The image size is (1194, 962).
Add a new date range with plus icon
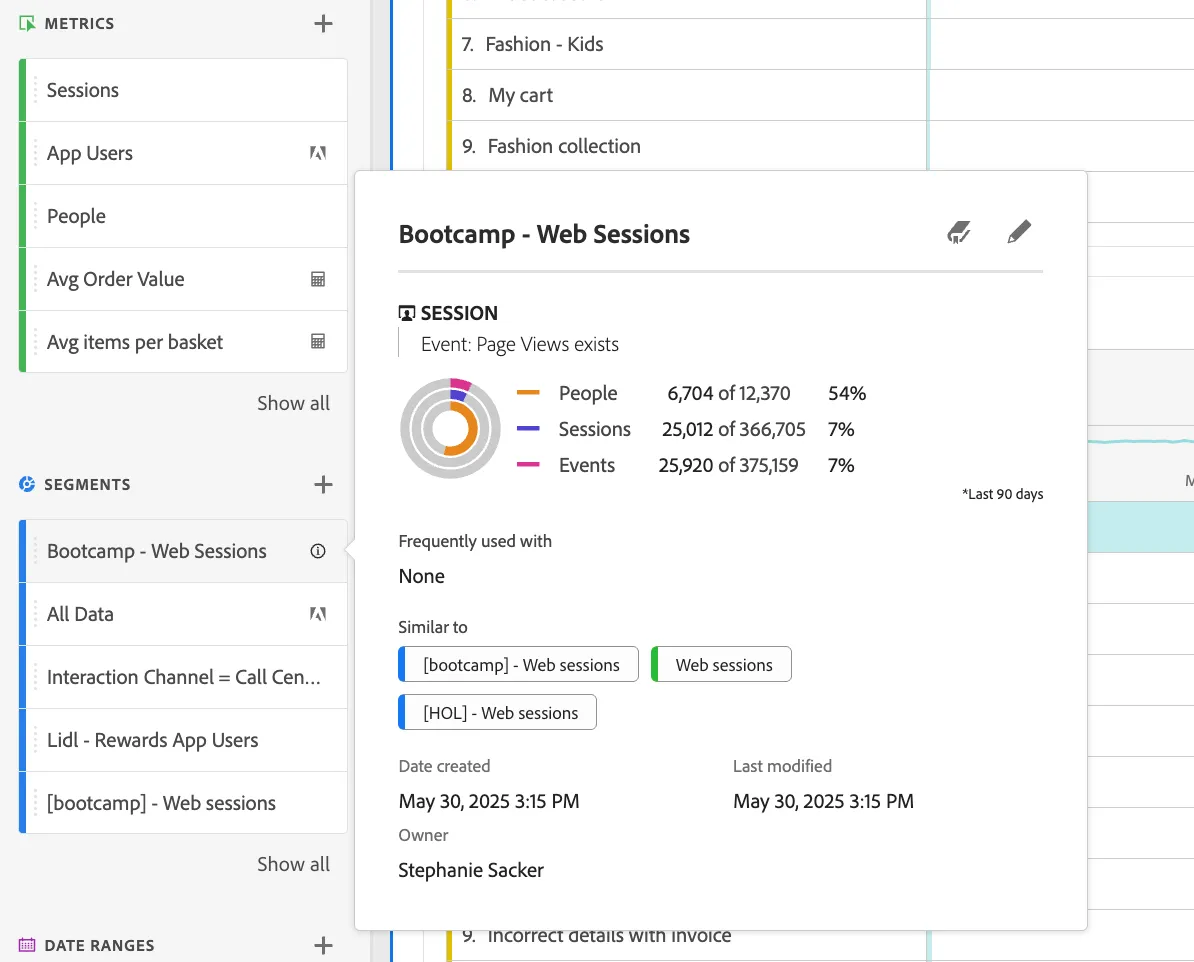[323, 945]
